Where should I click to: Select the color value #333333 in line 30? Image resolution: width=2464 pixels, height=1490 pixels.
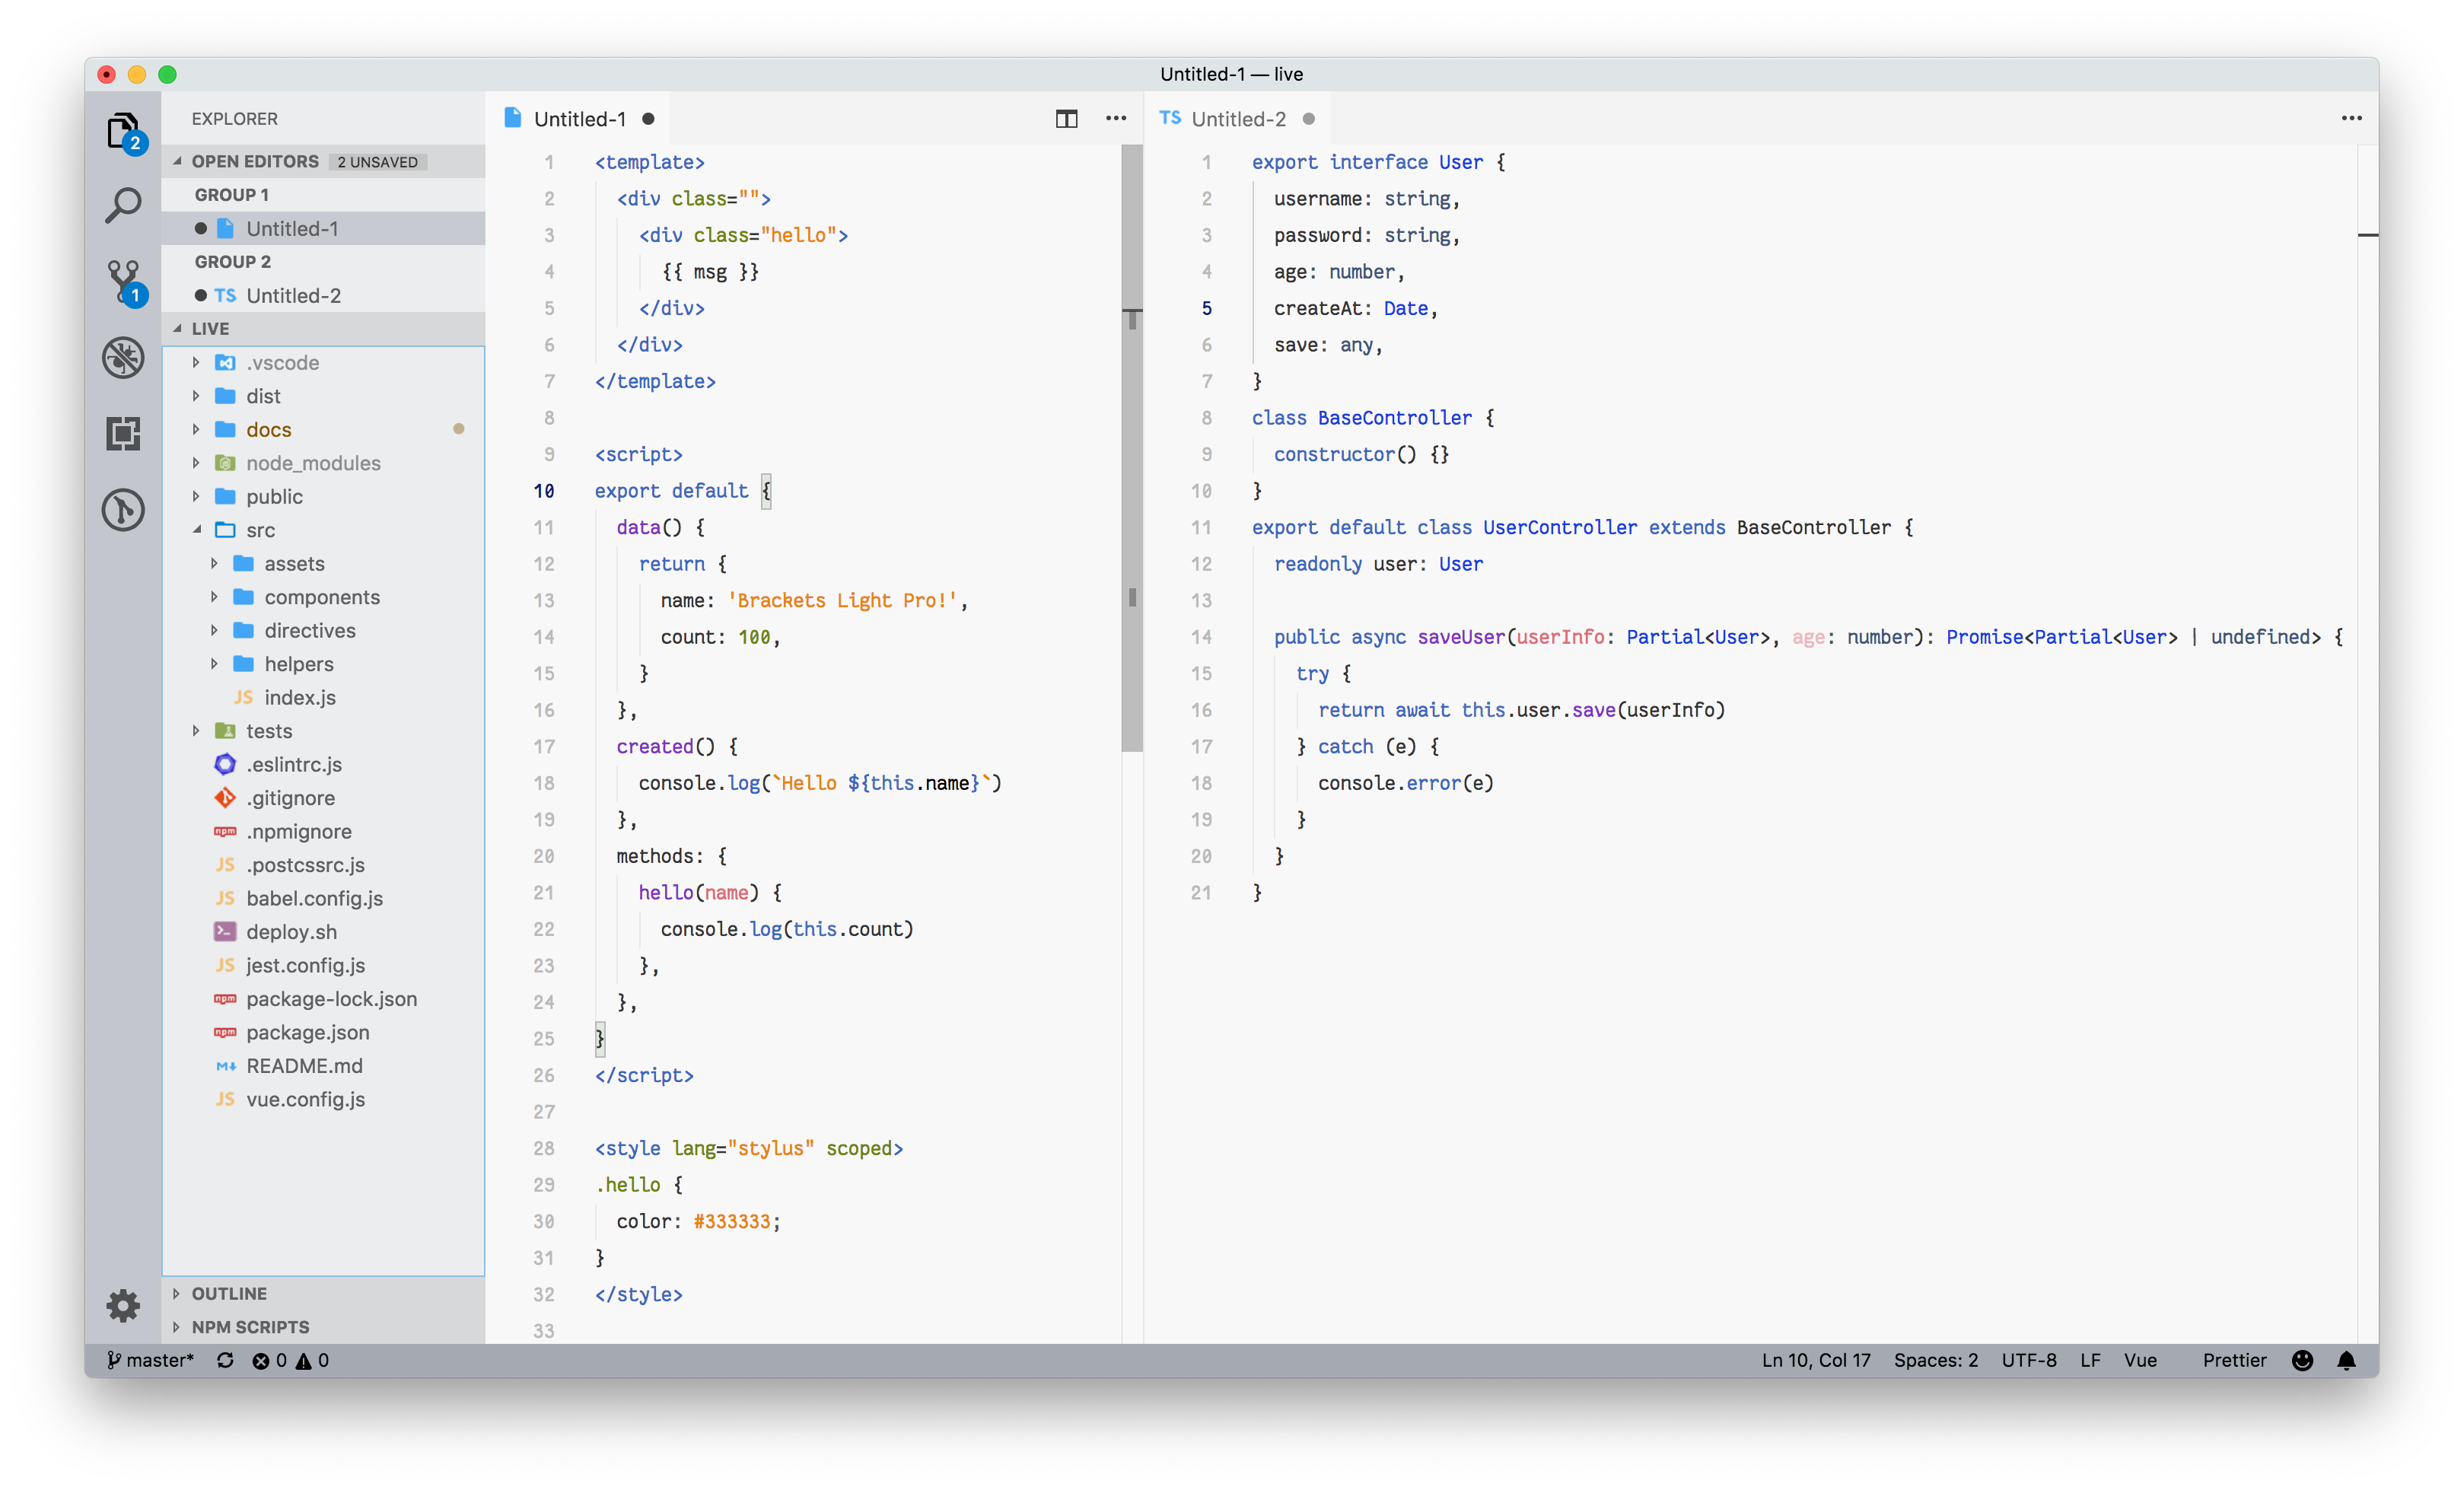click(x=735, y=1221)
